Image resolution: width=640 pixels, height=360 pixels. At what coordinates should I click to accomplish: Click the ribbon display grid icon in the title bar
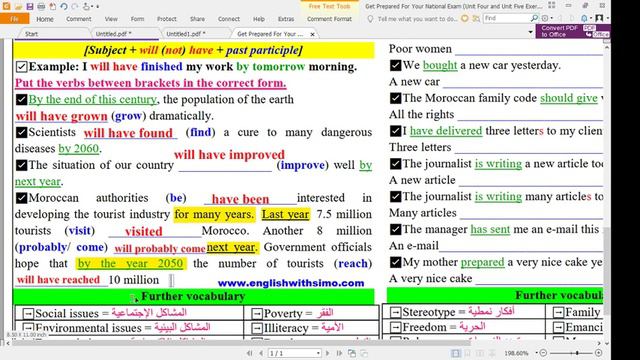click(552, 5)
